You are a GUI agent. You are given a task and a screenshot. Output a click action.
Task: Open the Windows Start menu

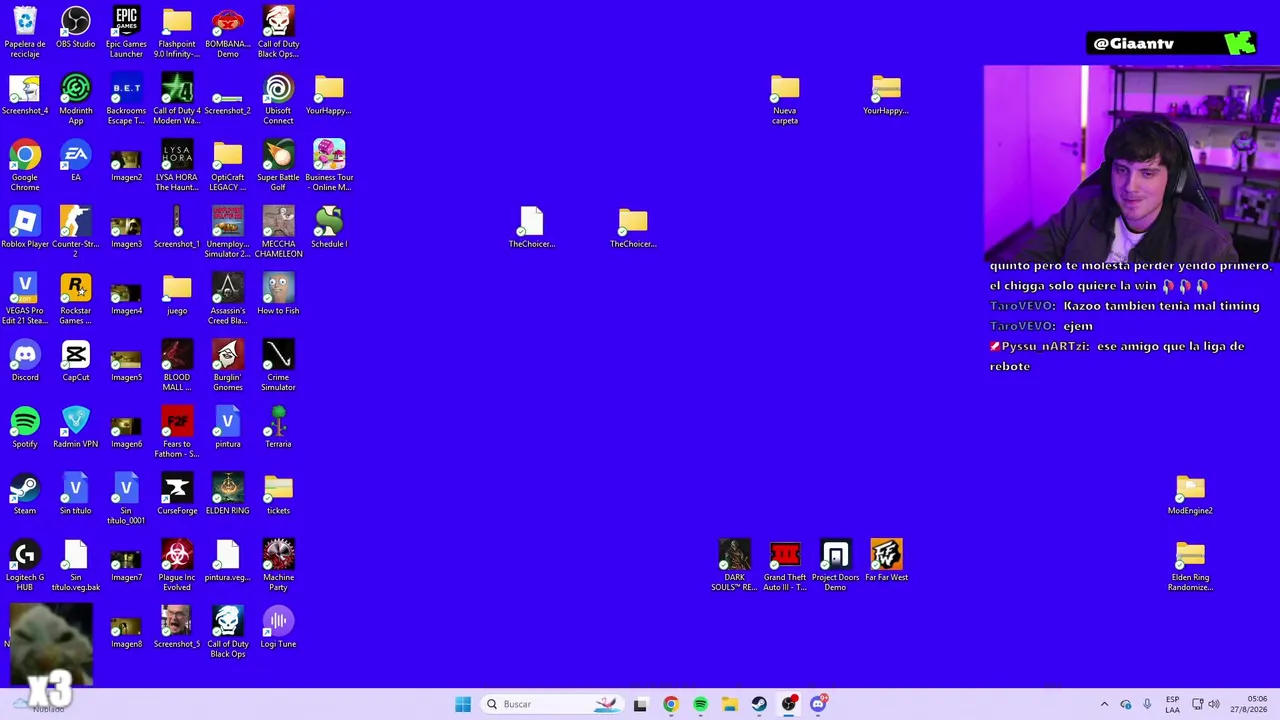tap(463, 704)
